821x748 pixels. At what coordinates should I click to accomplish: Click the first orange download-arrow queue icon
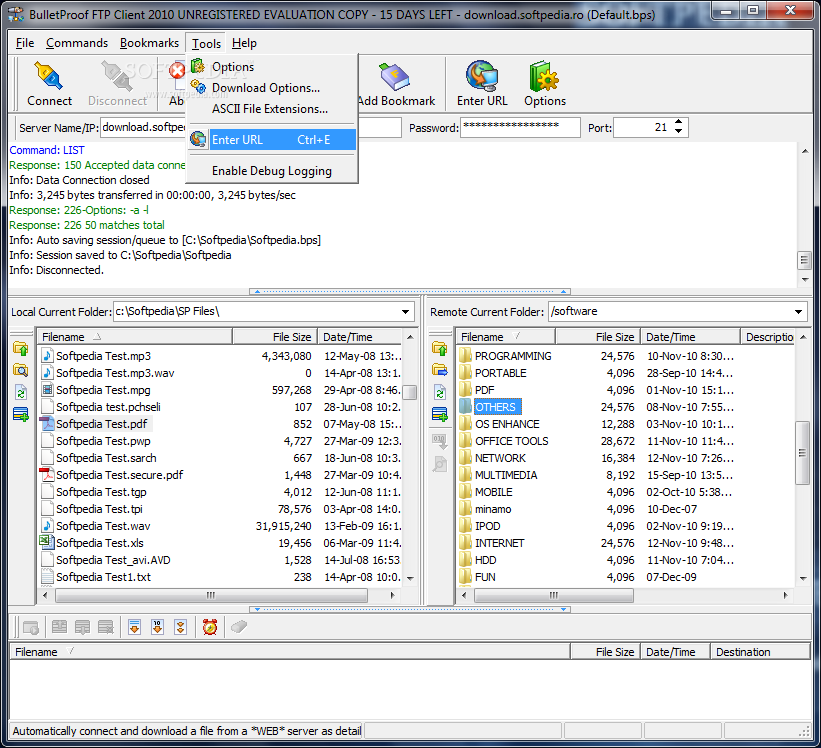coord(135,627)
